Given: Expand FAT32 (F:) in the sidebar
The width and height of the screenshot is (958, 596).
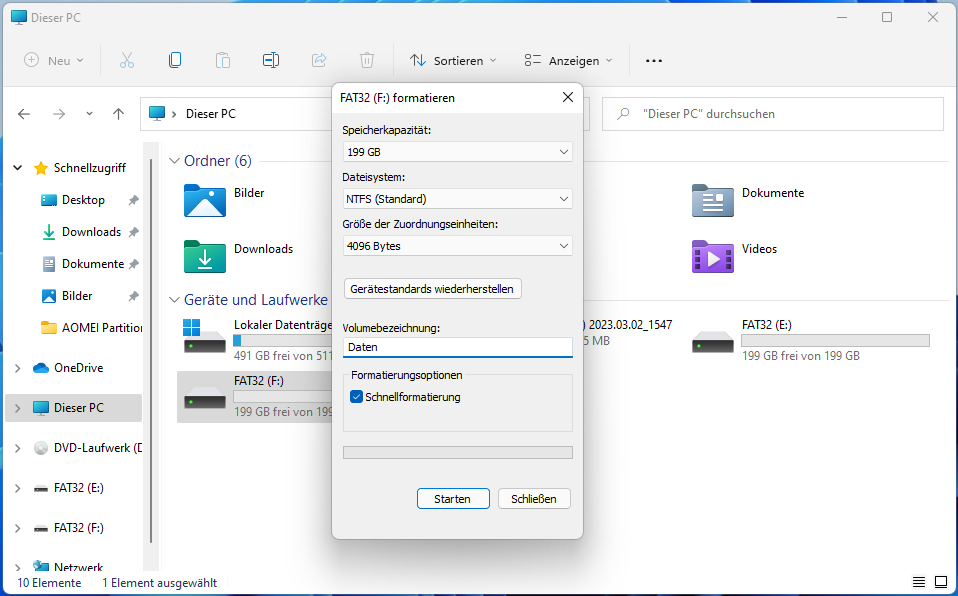Looking at the screenshot, I should coord(18,528).
